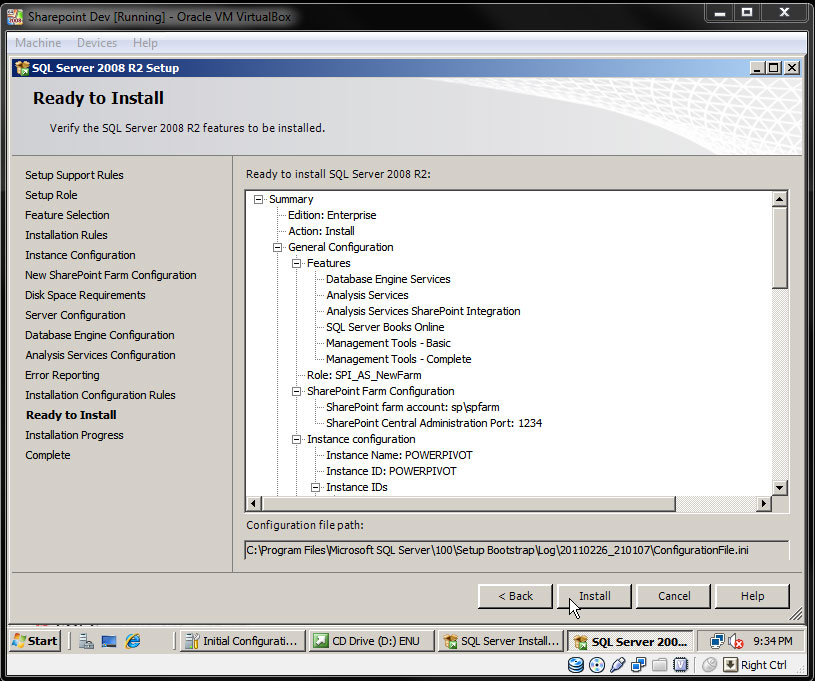
Task: Click Show Desktop quick launch icon
Action: (109, 641)
